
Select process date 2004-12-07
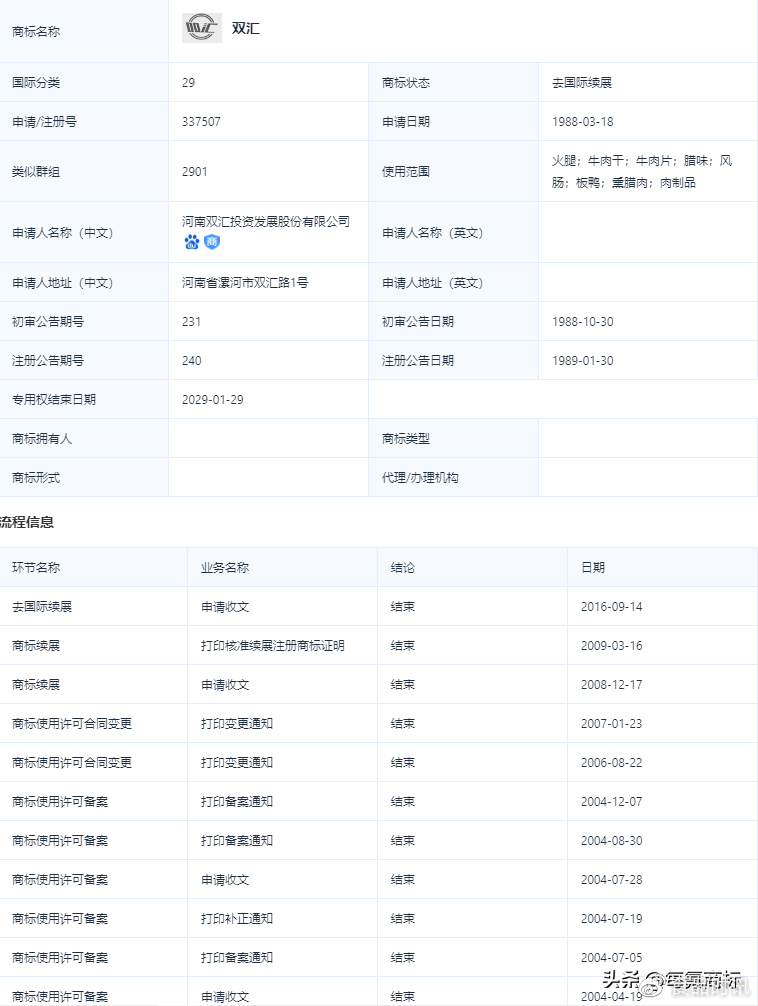coord(612,802)
